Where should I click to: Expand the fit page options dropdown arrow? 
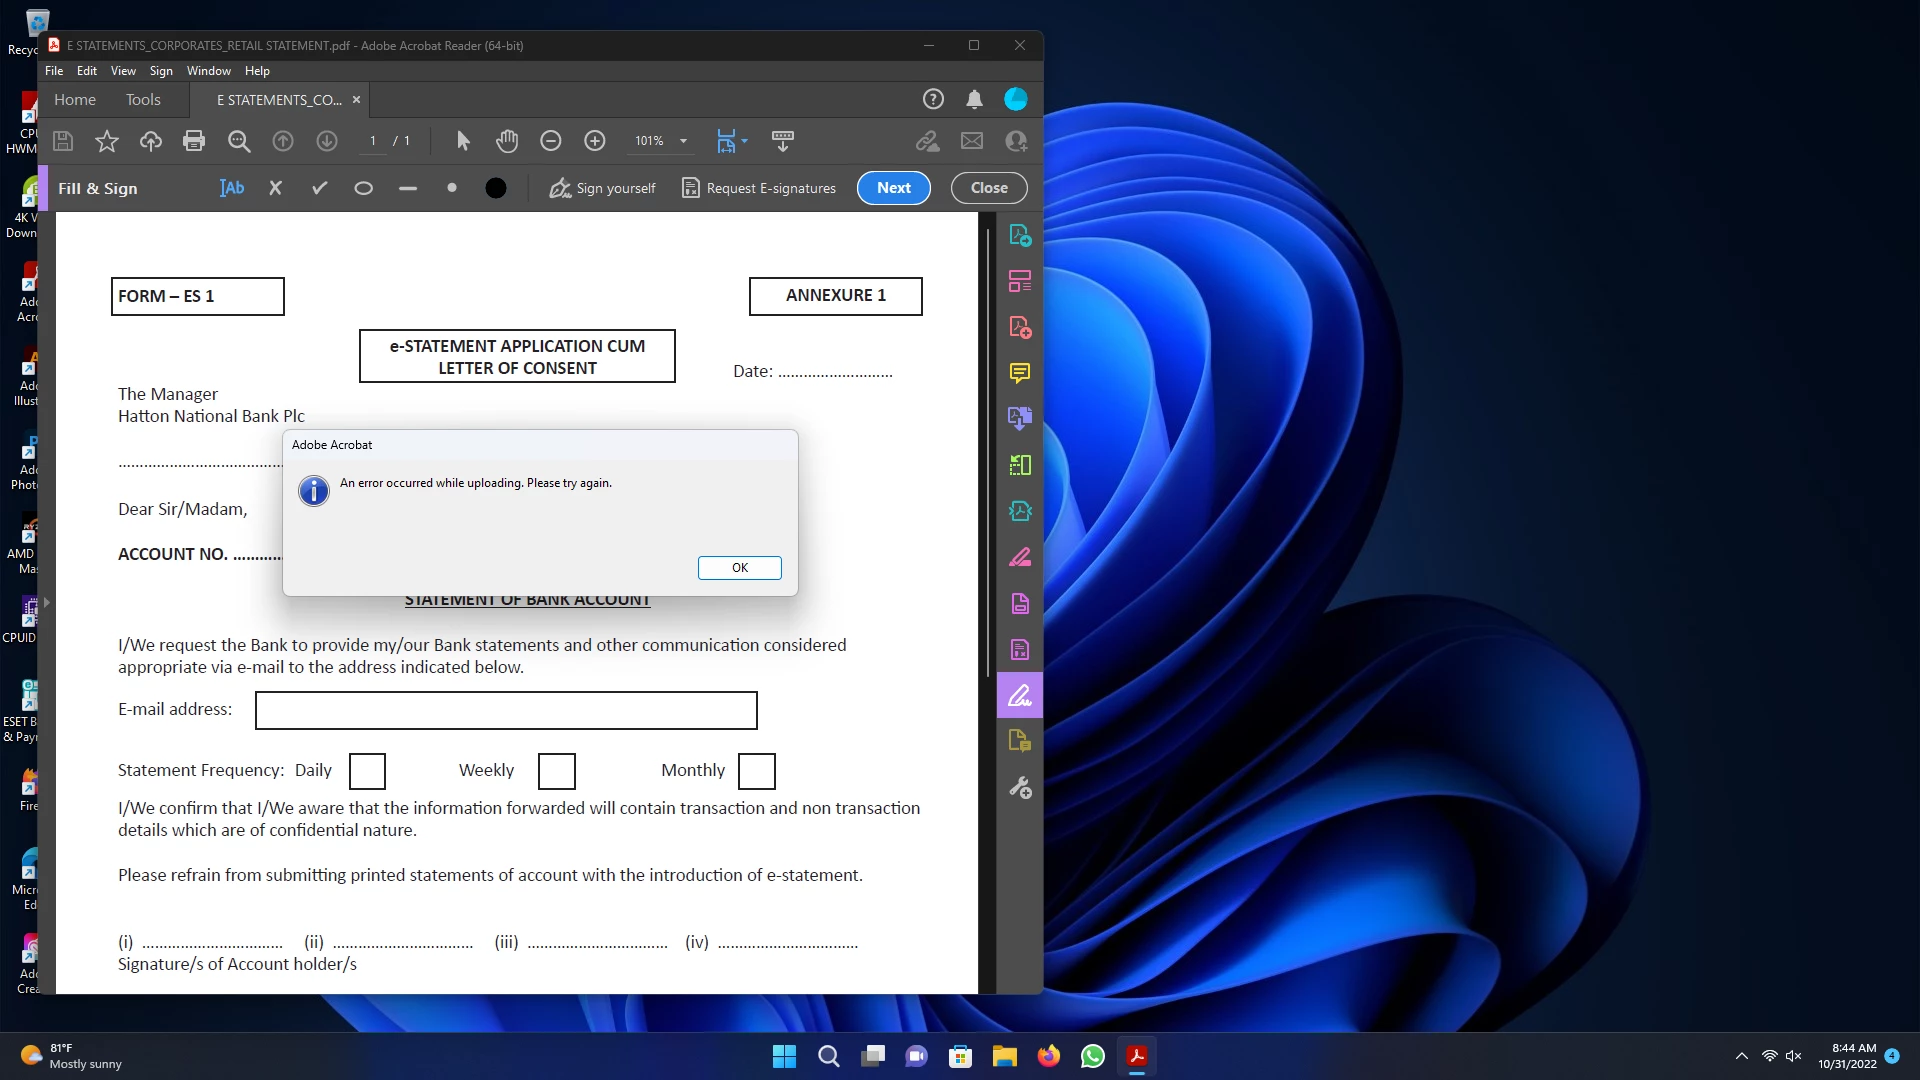[745, 141]
